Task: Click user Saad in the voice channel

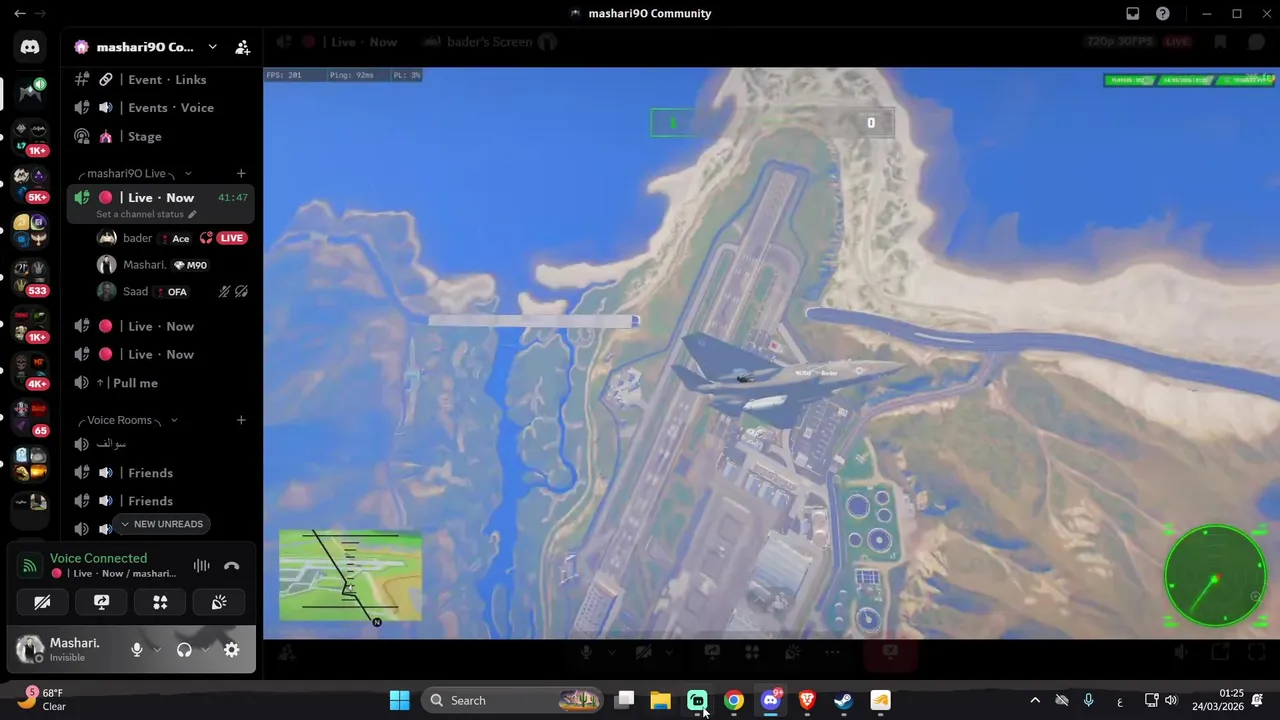Action: pyautogui.click(x=135, y=291)
